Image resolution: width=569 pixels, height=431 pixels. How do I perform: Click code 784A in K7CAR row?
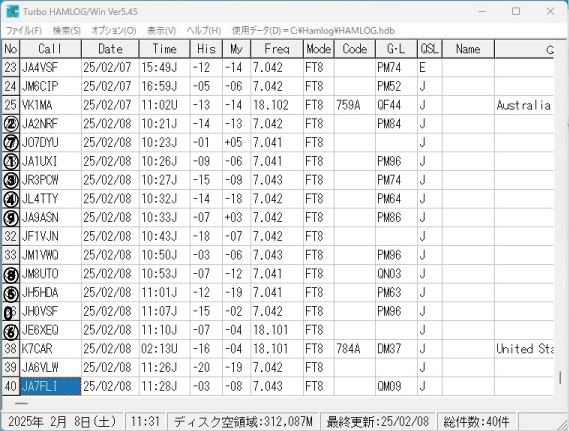[x=348, y=349]
